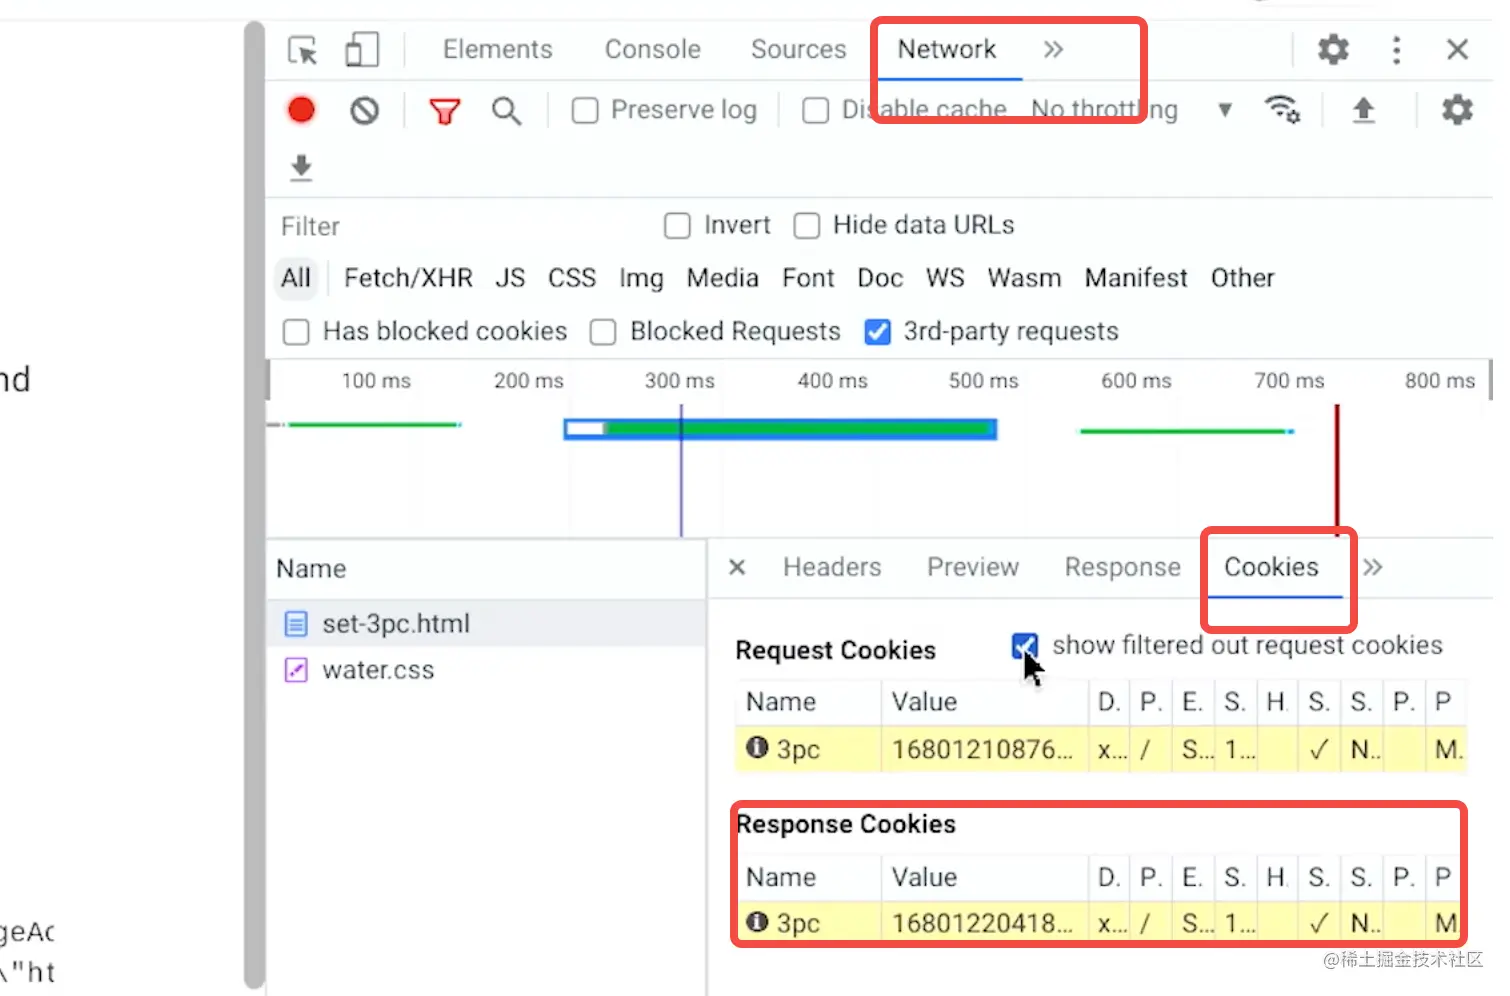Sort Response Cookies by Name column header
The width and height of the screenshot is (1510, 996).
coord(808,877)
